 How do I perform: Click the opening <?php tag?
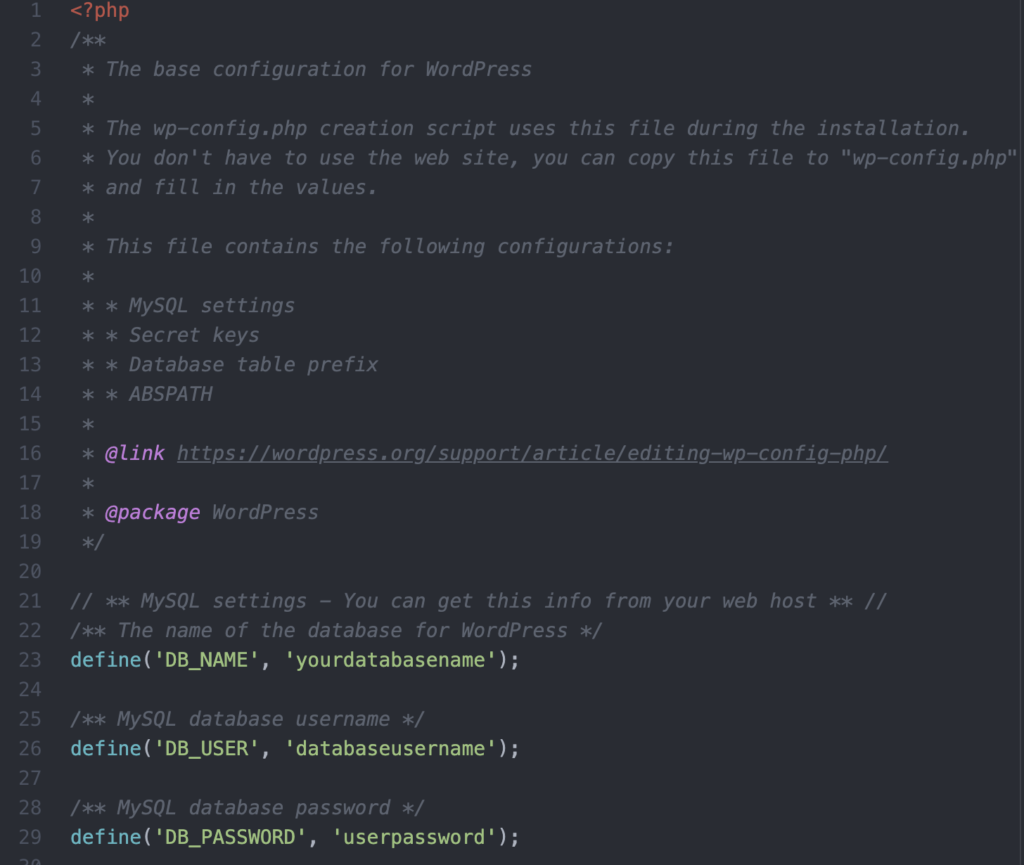[100, 11]
